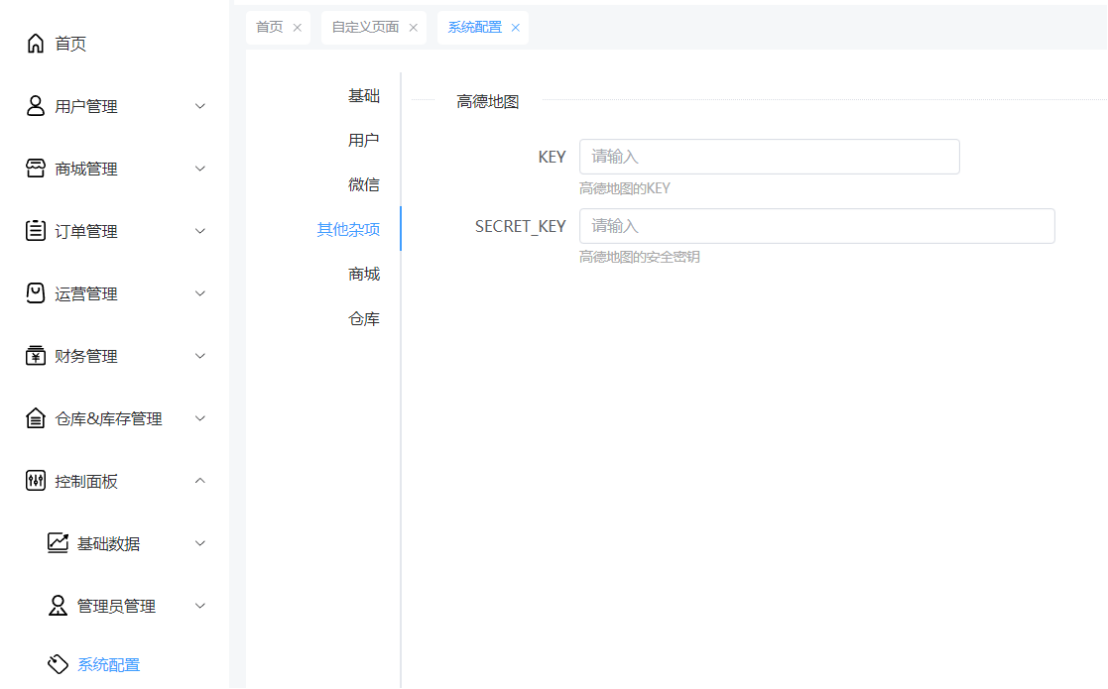Click the SECRET_KEY field label
1108x689 pixels.
click(x=520, y=226)
